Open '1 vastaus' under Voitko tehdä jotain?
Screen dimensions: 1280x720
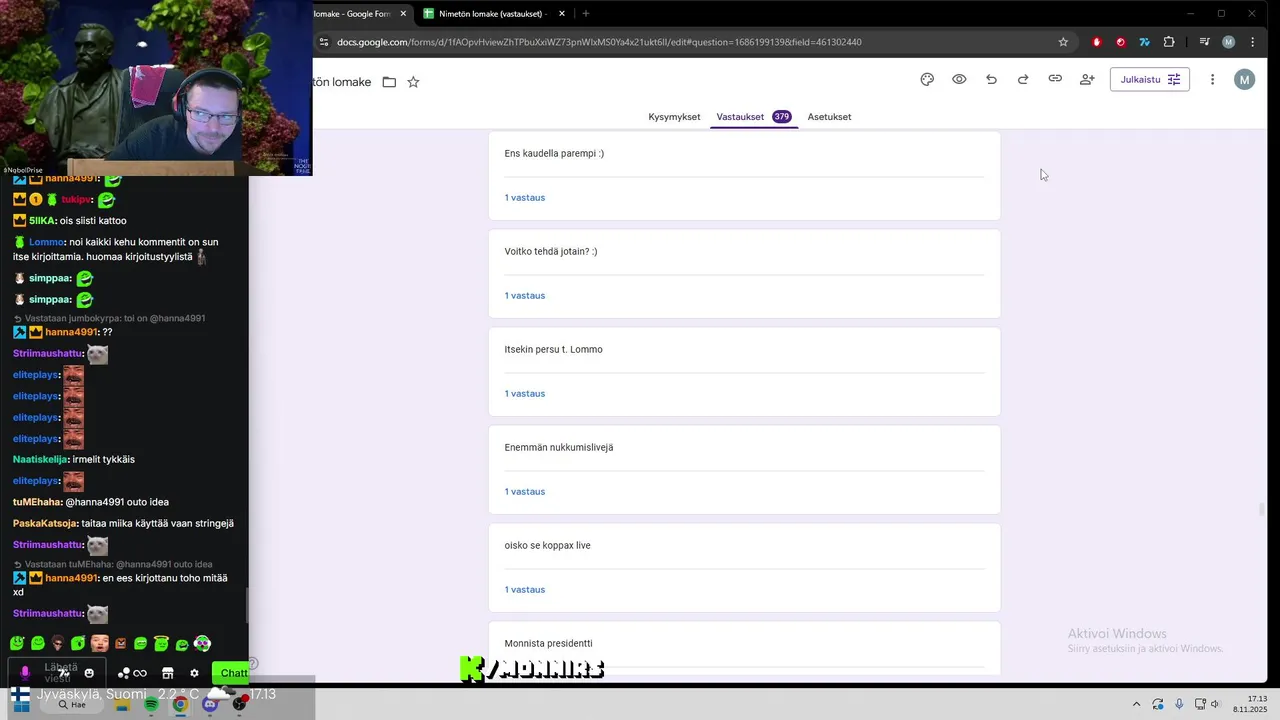point(525,296)
